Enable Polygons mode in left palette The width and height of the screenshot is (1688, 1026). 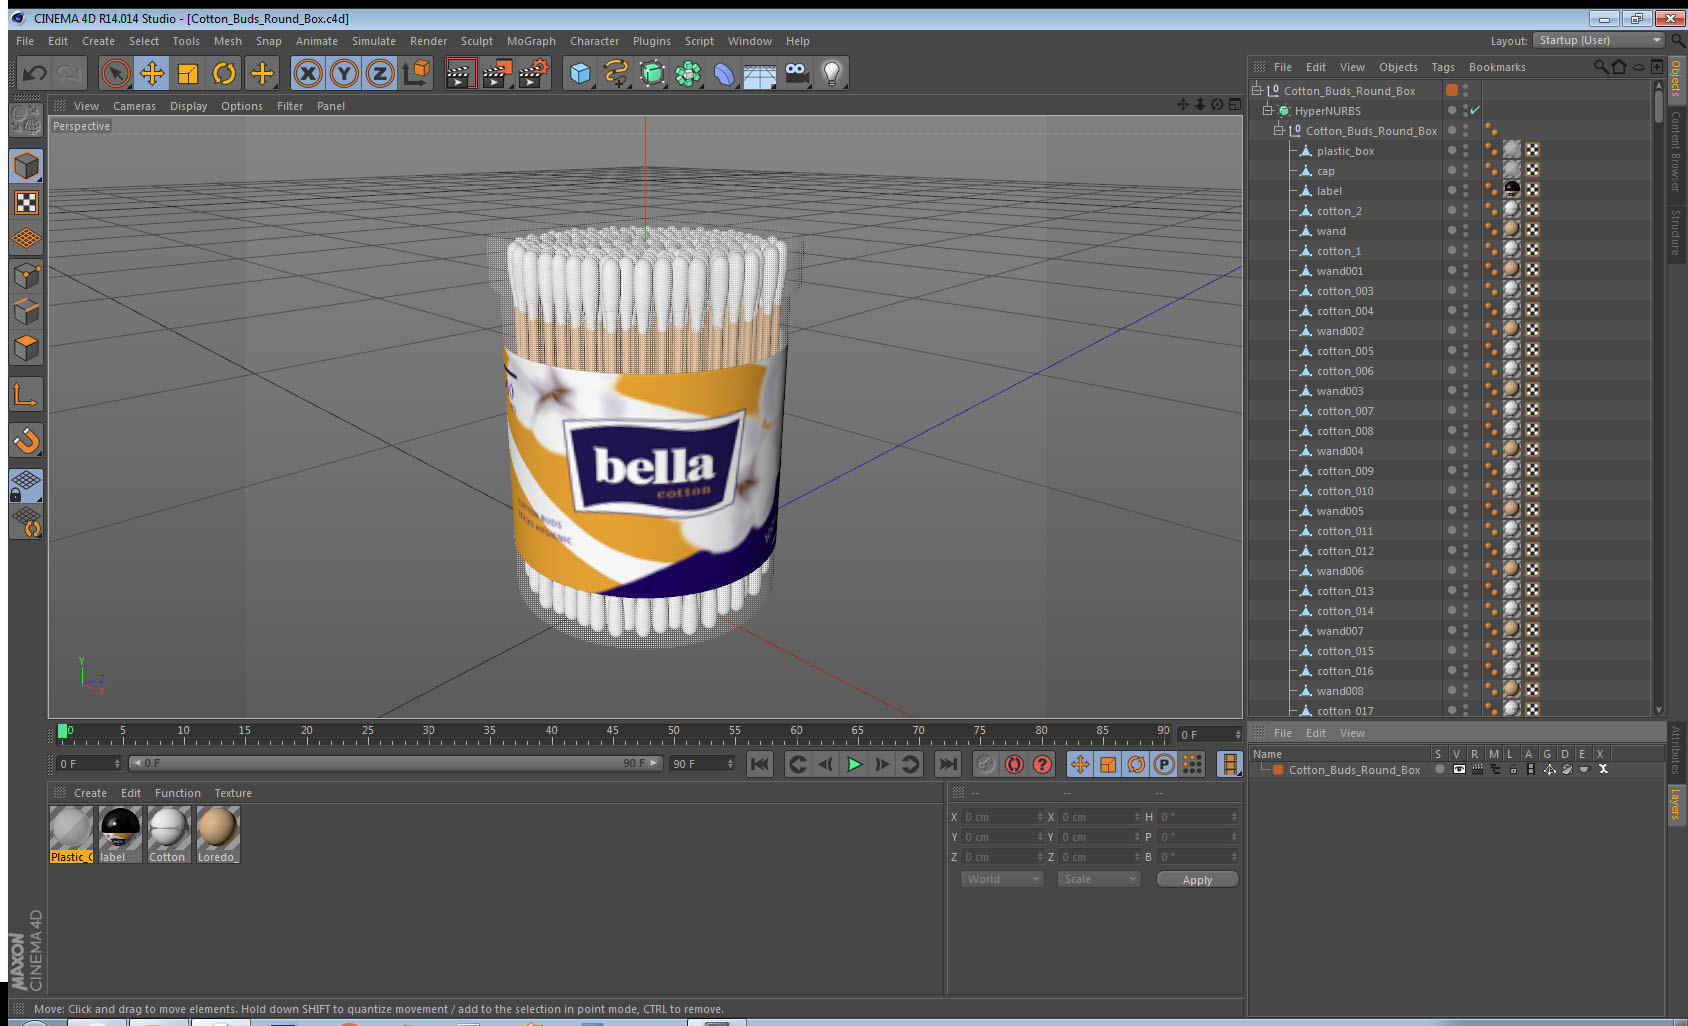26,347
